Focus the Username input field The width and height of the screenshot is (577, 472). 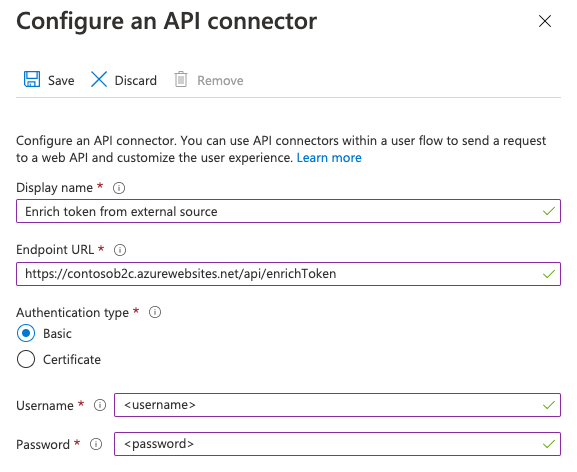point(337,405)
